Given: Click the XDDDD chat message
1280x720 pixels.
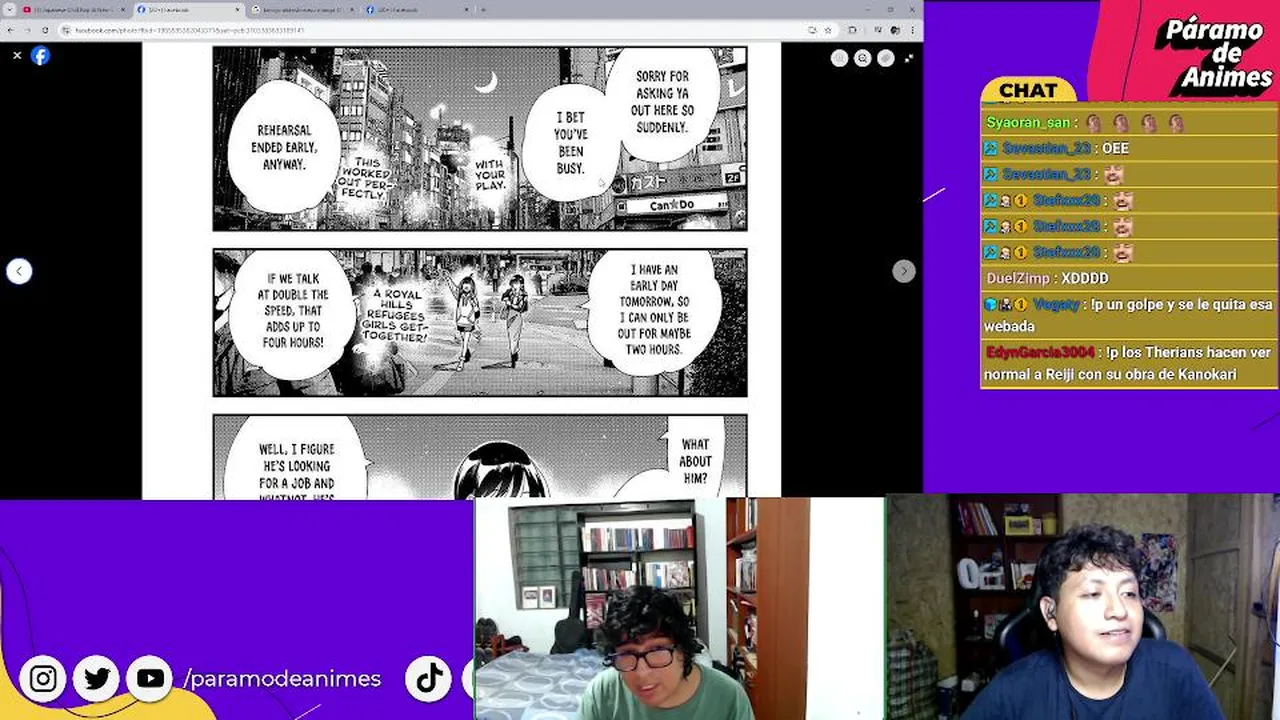Looking at the screenshot, I should click(x=1085, y=278).
